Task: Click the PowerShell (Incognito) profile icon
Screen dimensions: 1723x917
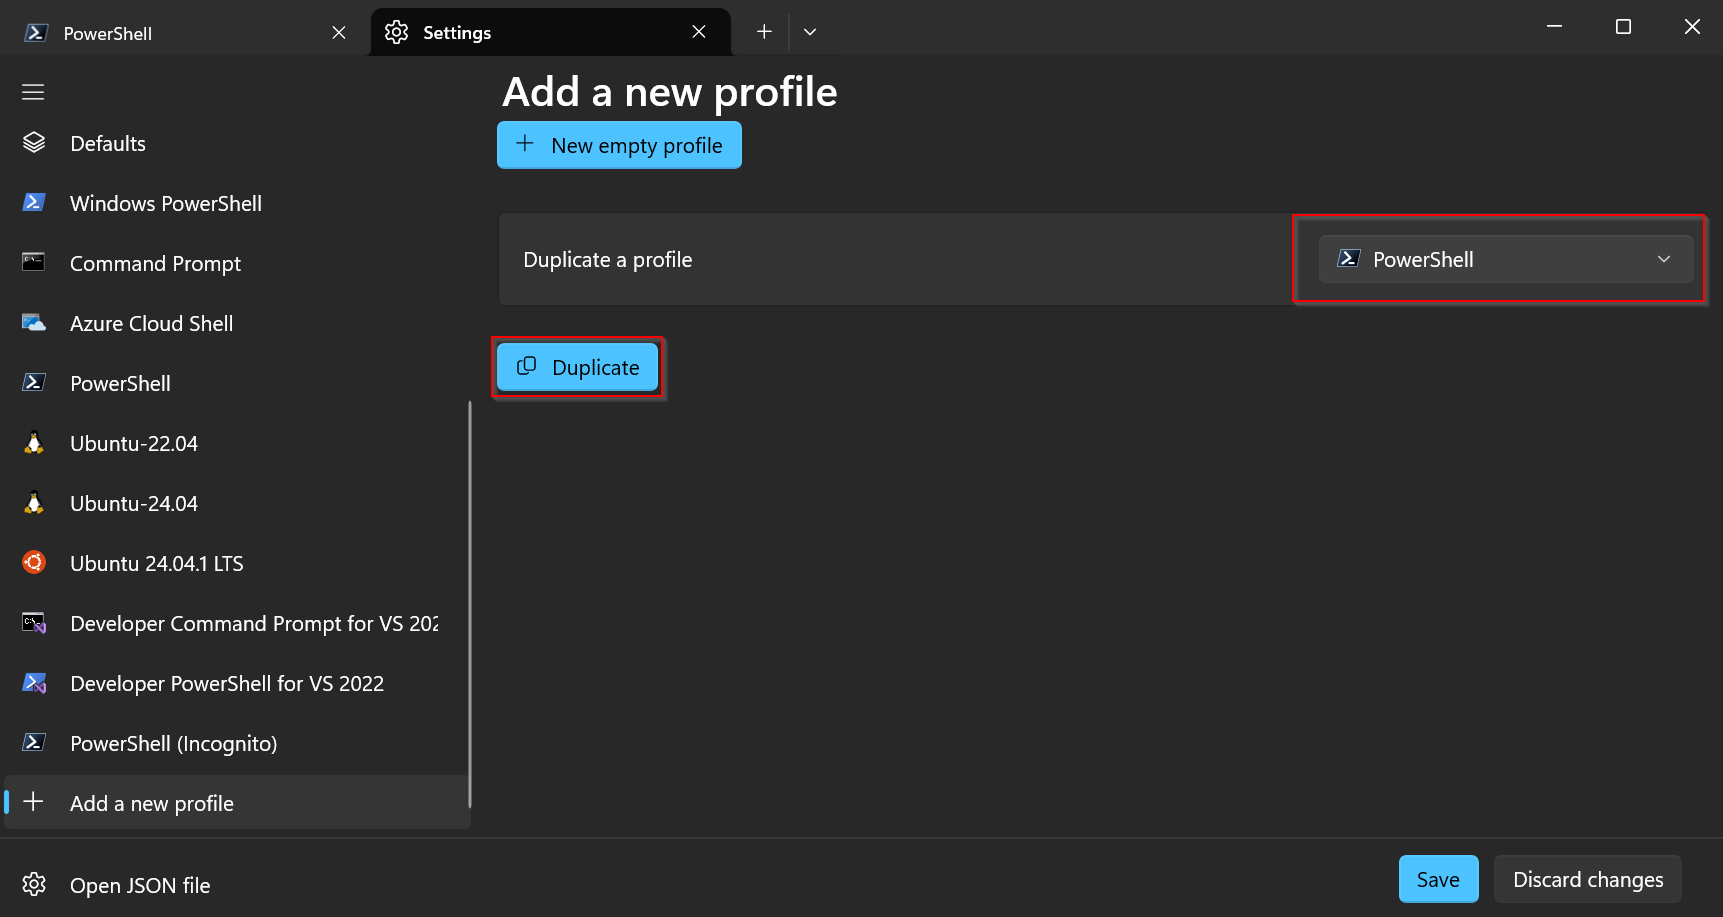Action: coord(34,743)
